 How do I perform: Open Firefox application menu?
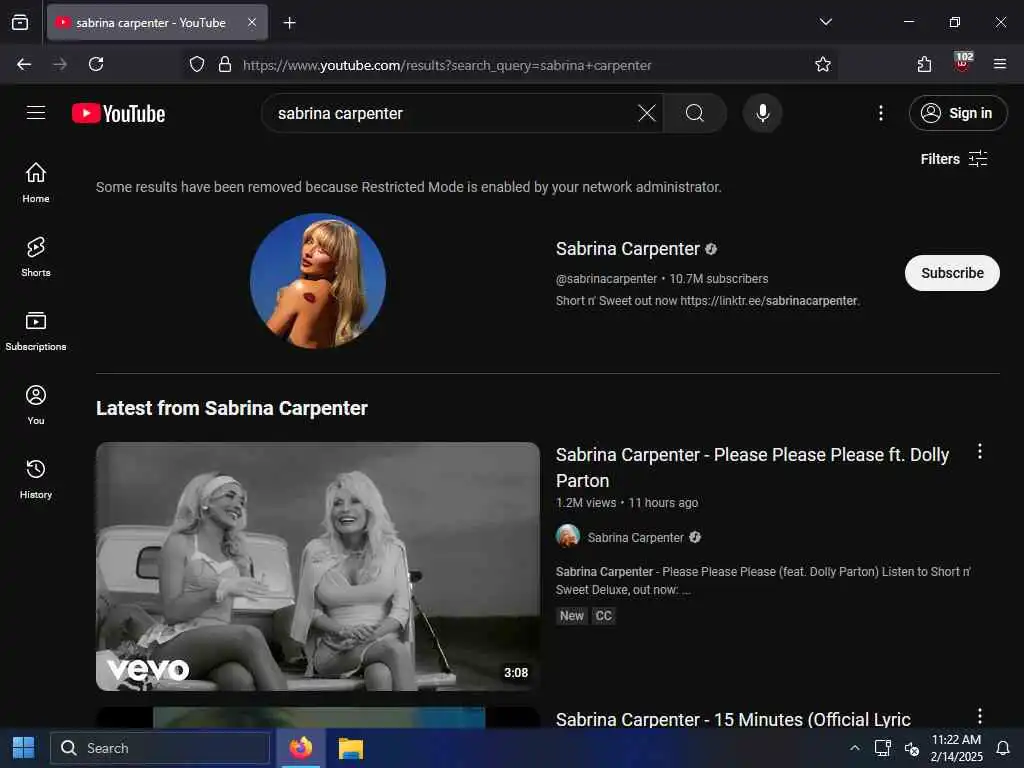coord(1000,64)
